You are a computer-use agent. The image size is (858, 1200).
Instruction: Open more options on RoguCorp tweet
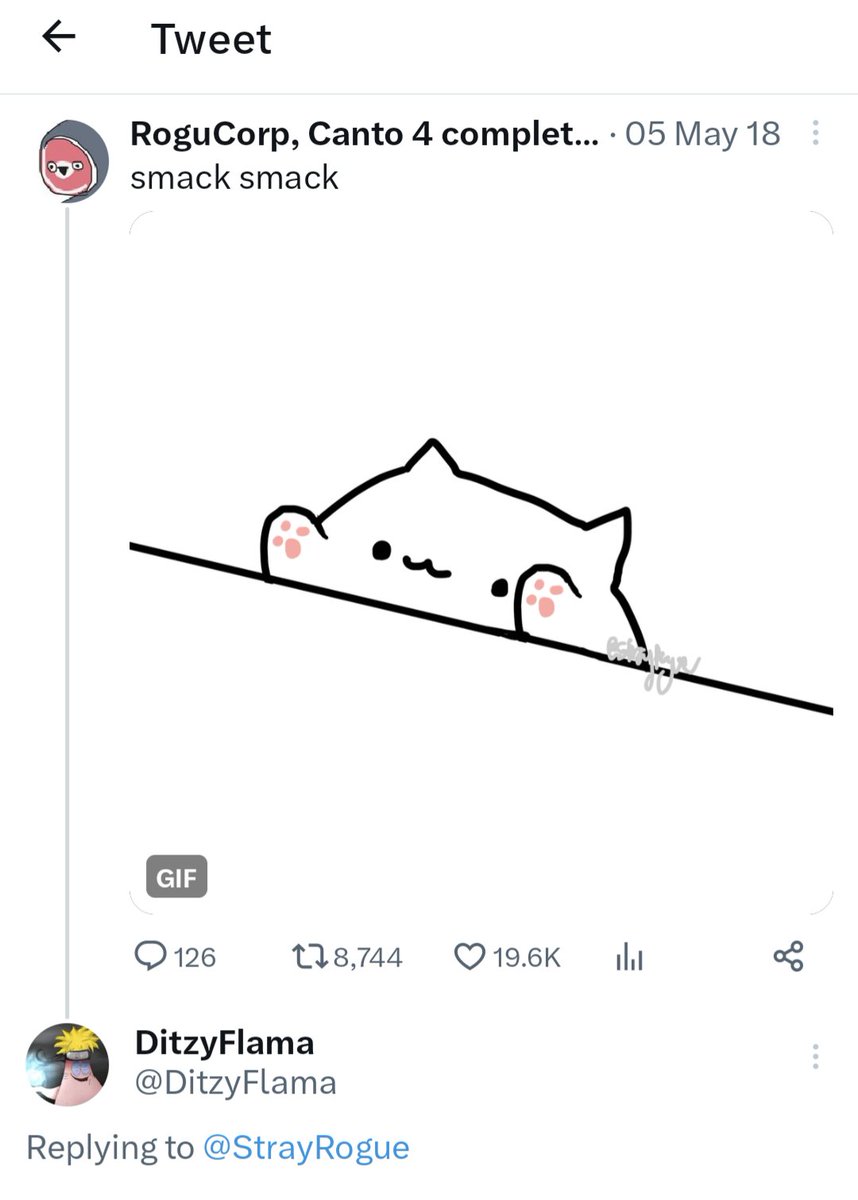tap(816, 133)
